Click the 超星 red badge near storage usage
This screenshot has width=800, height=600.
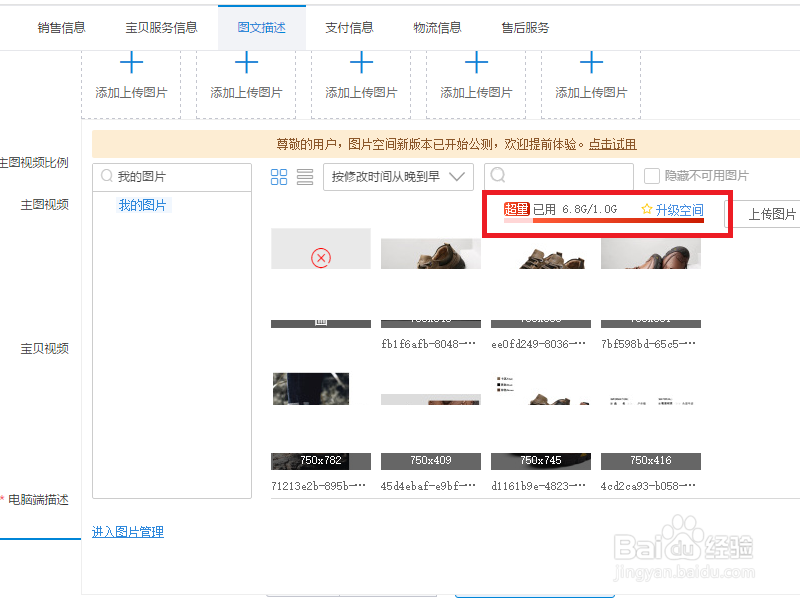tap(518, 208)
